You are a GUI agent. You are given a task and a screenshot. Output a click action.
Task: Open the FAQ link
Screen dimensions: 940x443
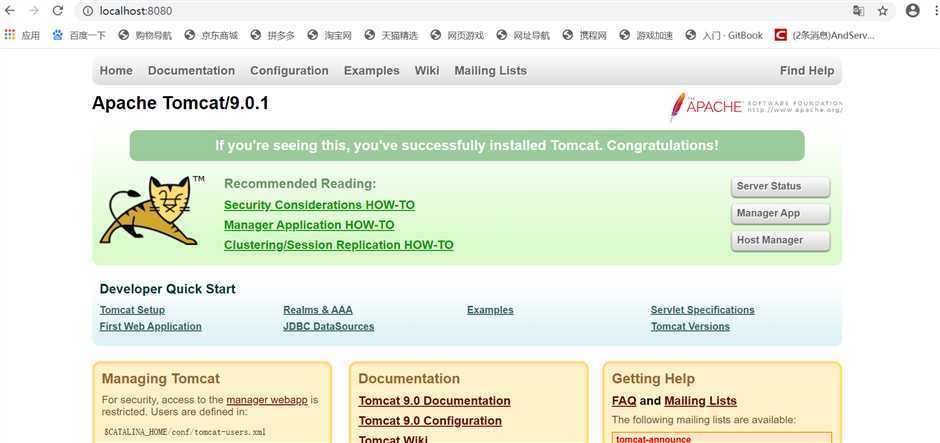tap(624, 401)
